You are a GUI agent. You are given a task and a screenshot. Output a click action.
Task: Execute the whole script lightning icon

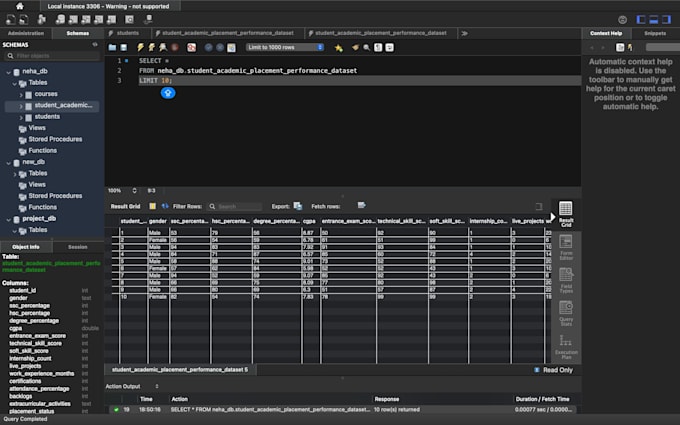coord(141,47)
